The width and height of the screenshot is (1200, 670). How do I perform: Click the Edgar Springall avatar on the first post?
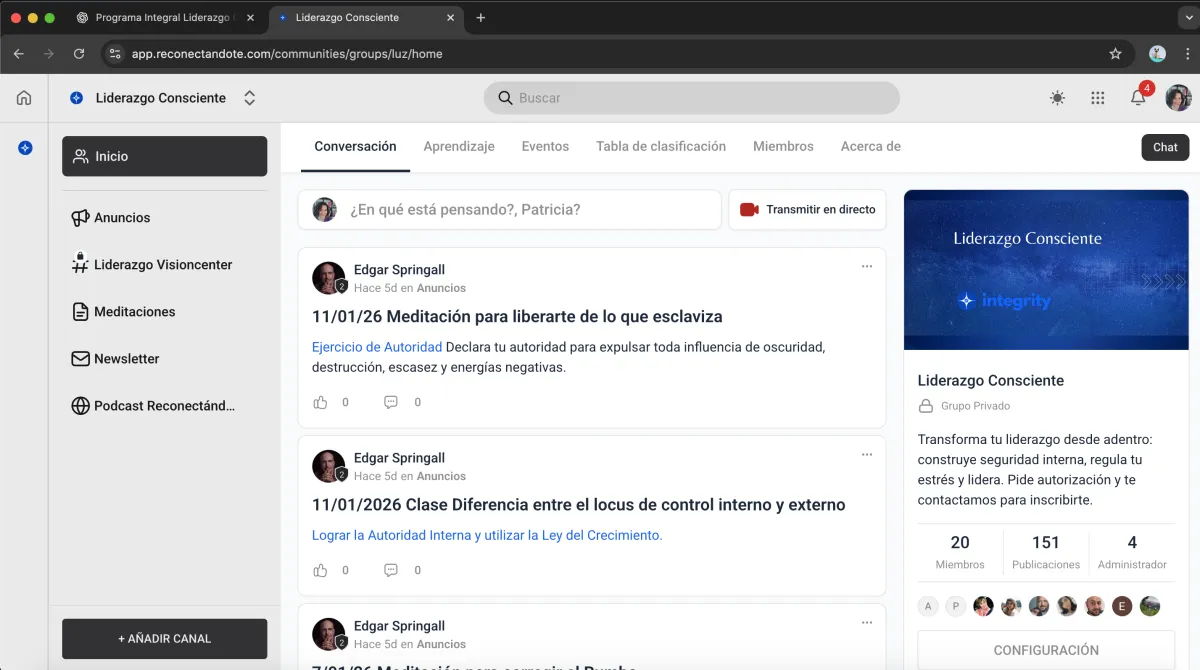tap(329, 278)
